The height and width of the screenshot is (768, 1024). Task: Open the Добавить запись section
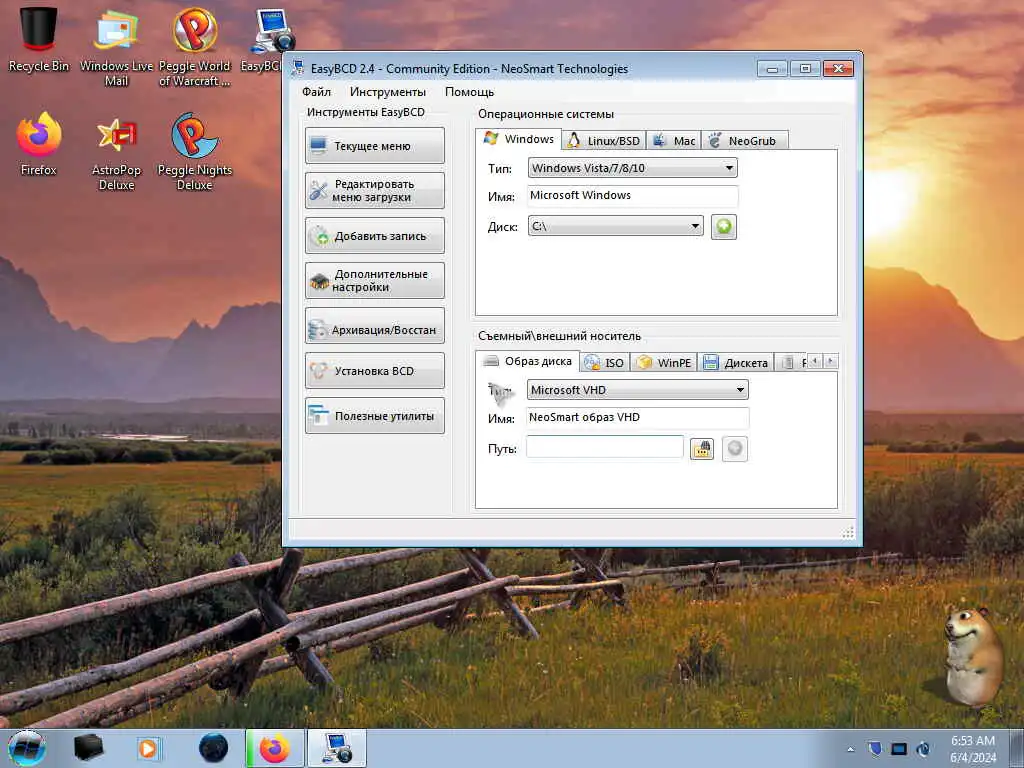[374, 236]
